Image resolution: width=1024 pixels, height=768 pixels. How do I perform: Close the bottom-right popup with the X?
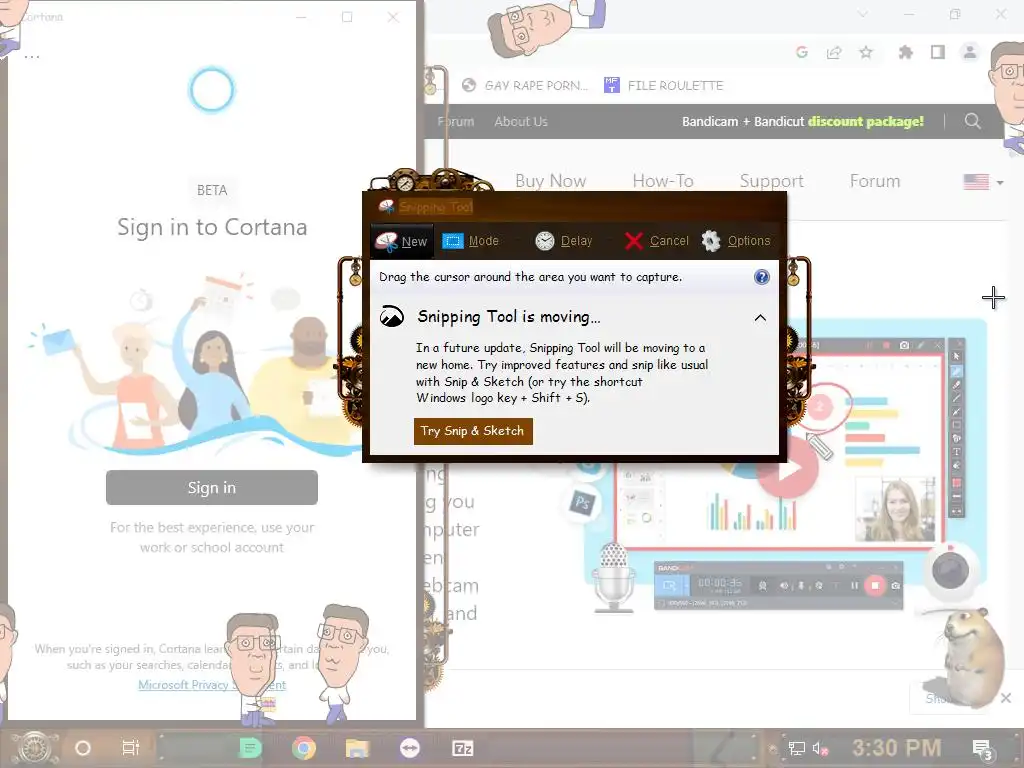click(x=1006, y=698)
